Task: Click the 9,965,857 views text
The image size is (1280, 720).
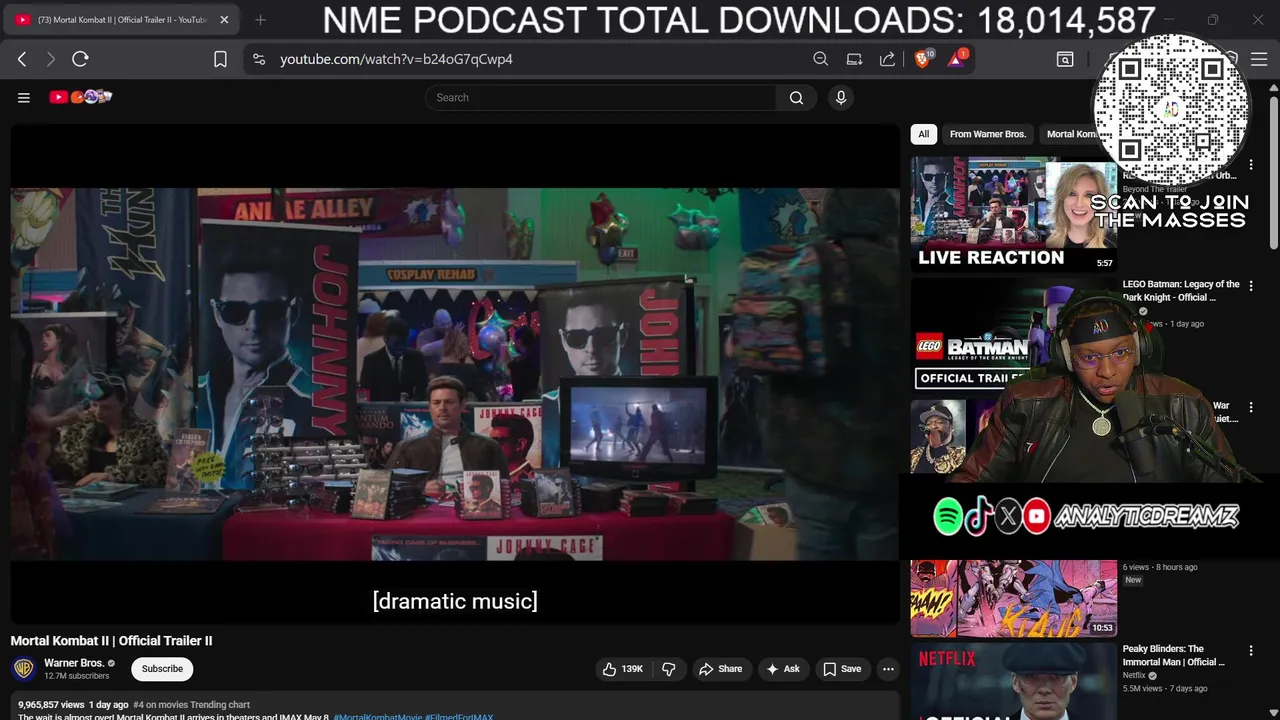Action: pos(52,705)
